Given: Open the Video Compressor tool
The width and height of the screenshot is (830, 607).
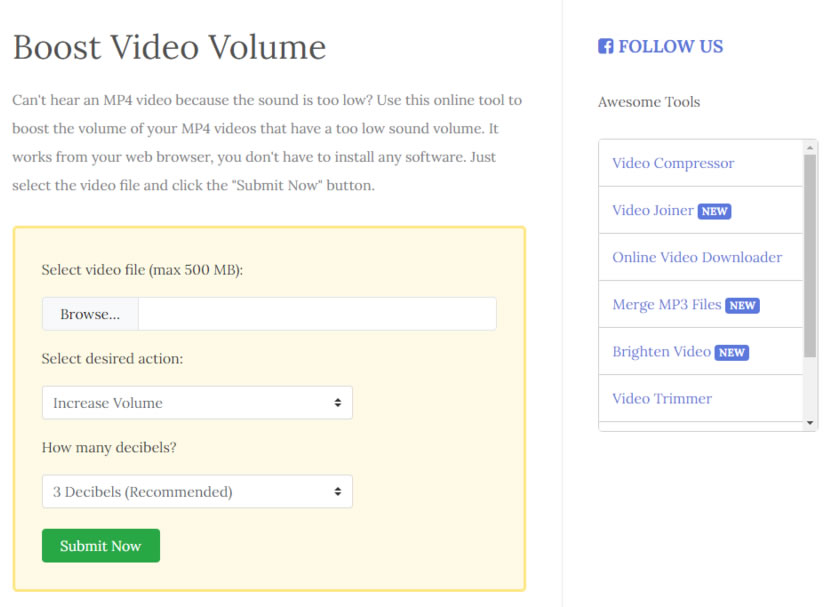Looking at the screenshot, I should tap(673, 163).
